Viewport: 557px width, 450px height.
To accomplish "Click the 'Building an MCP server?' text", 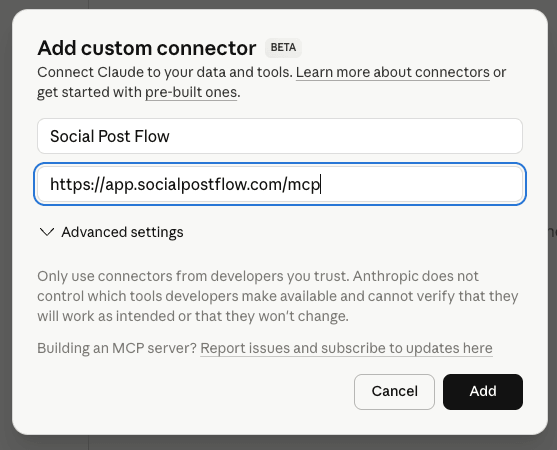I will [117, 348].
